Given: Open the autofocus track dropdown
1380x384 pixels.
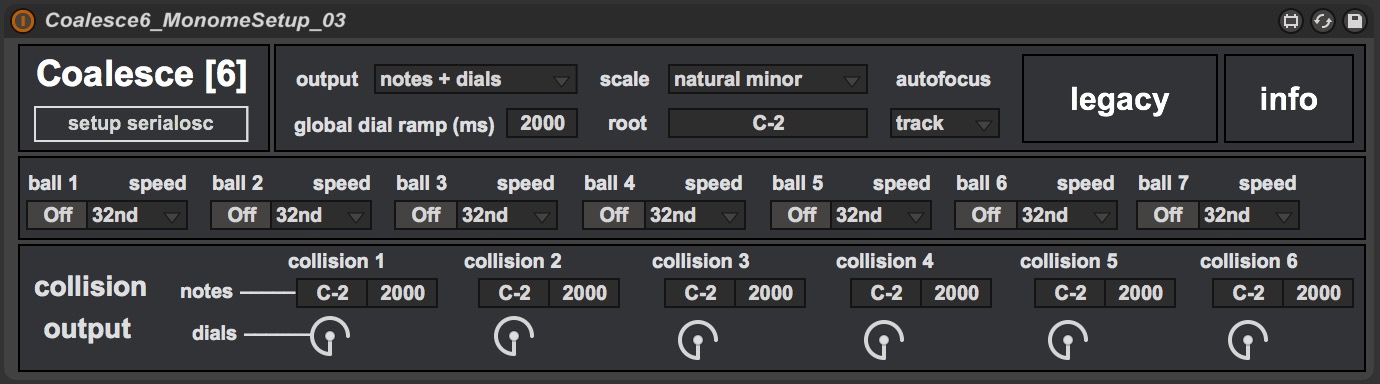Looking at the screenshot, I should pyautogui.click(x=944, y=123).
